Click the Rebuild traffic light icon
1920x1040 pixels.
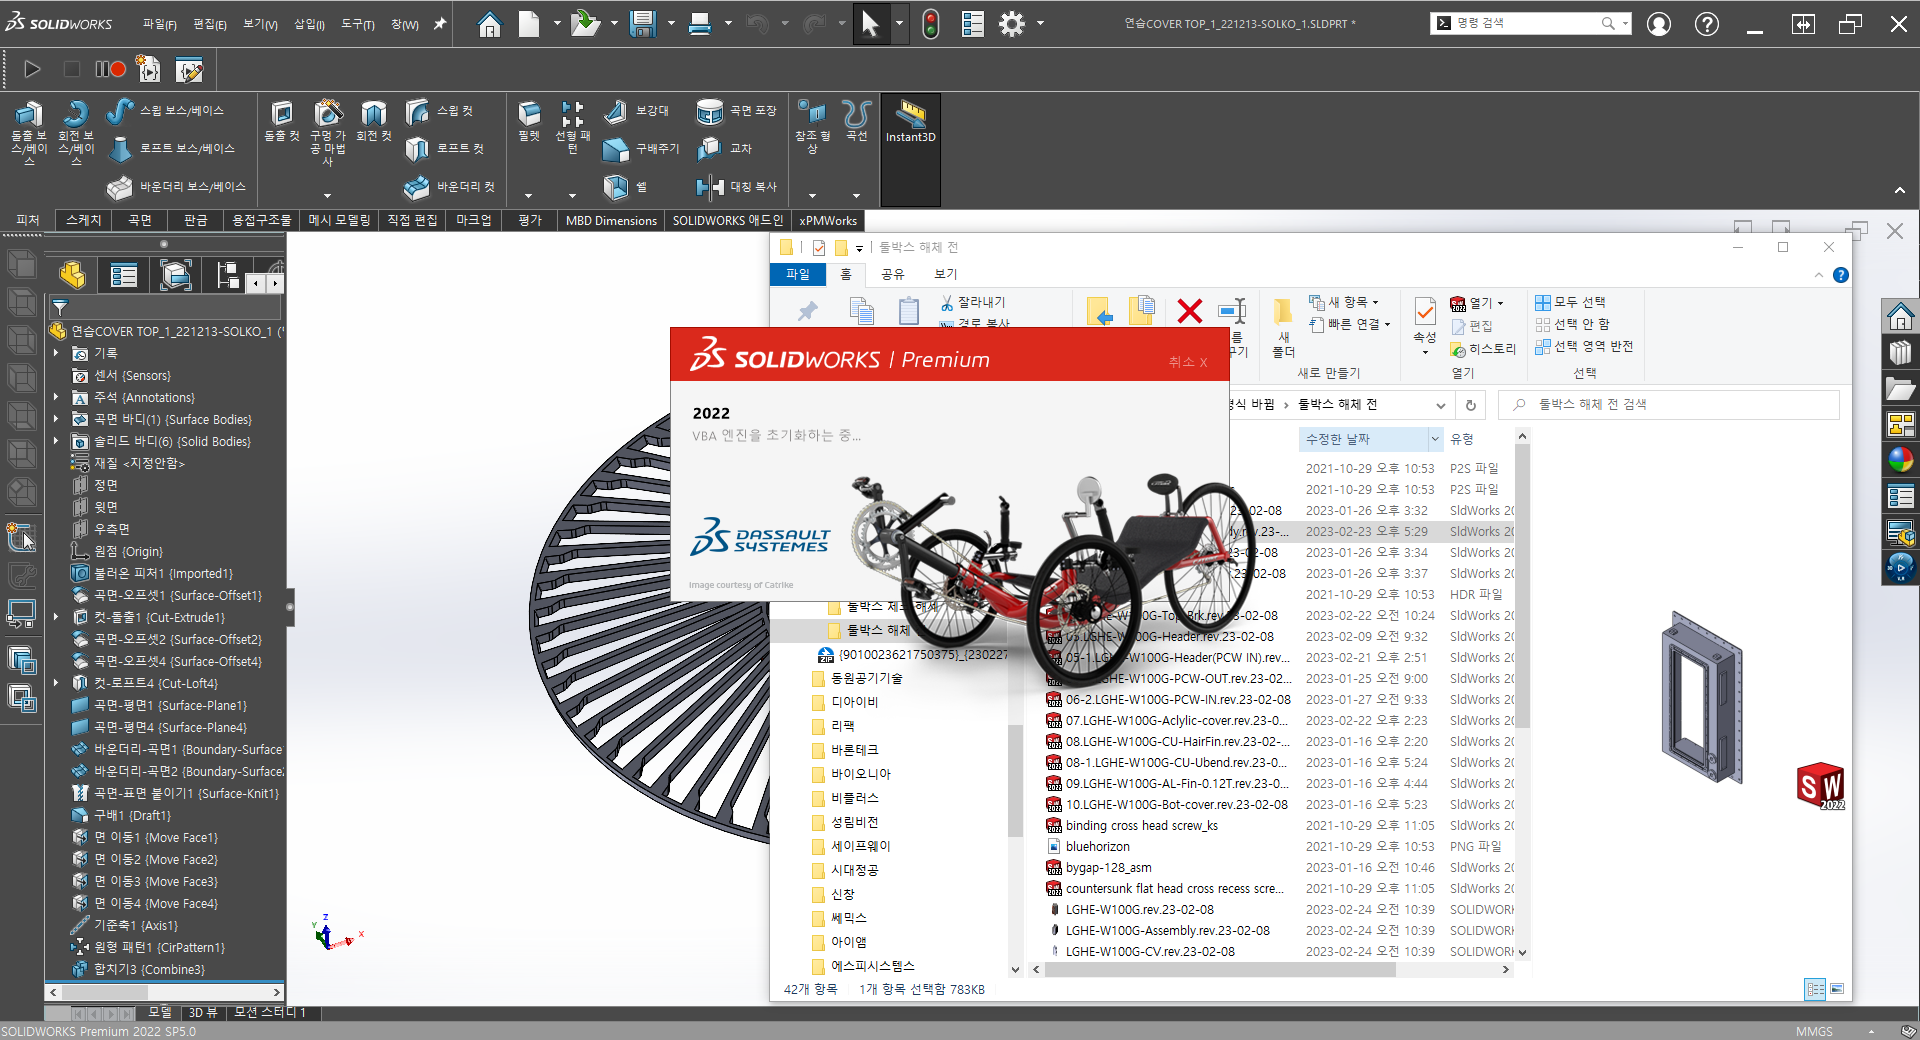[x=930, y=24]
